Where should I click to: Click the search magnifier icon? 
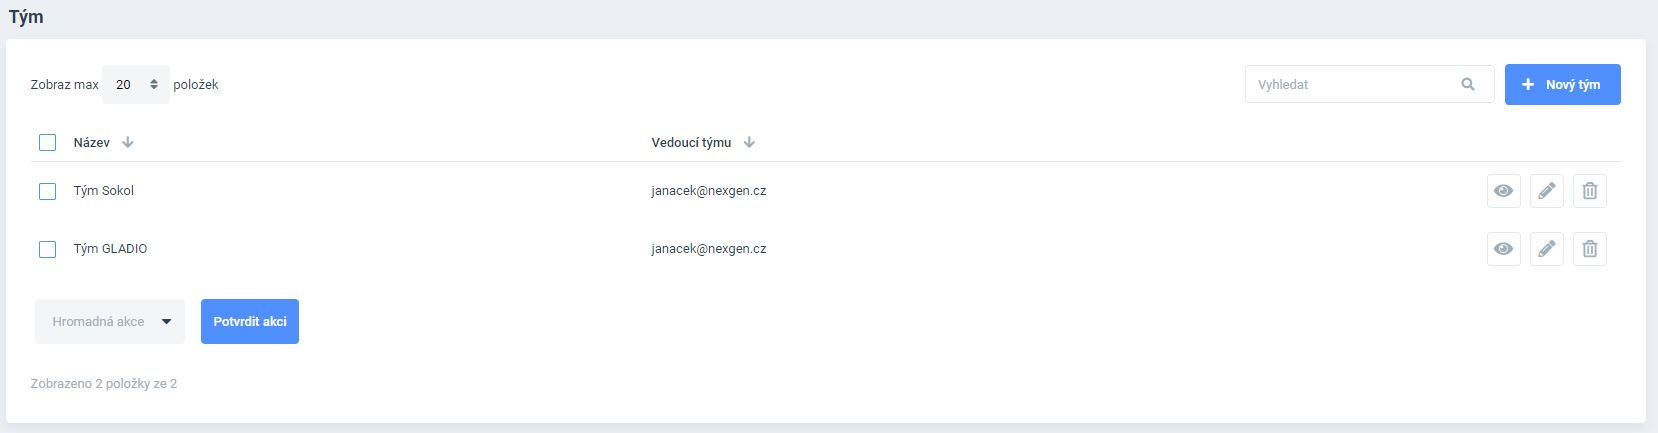(x=1468, y=85)
